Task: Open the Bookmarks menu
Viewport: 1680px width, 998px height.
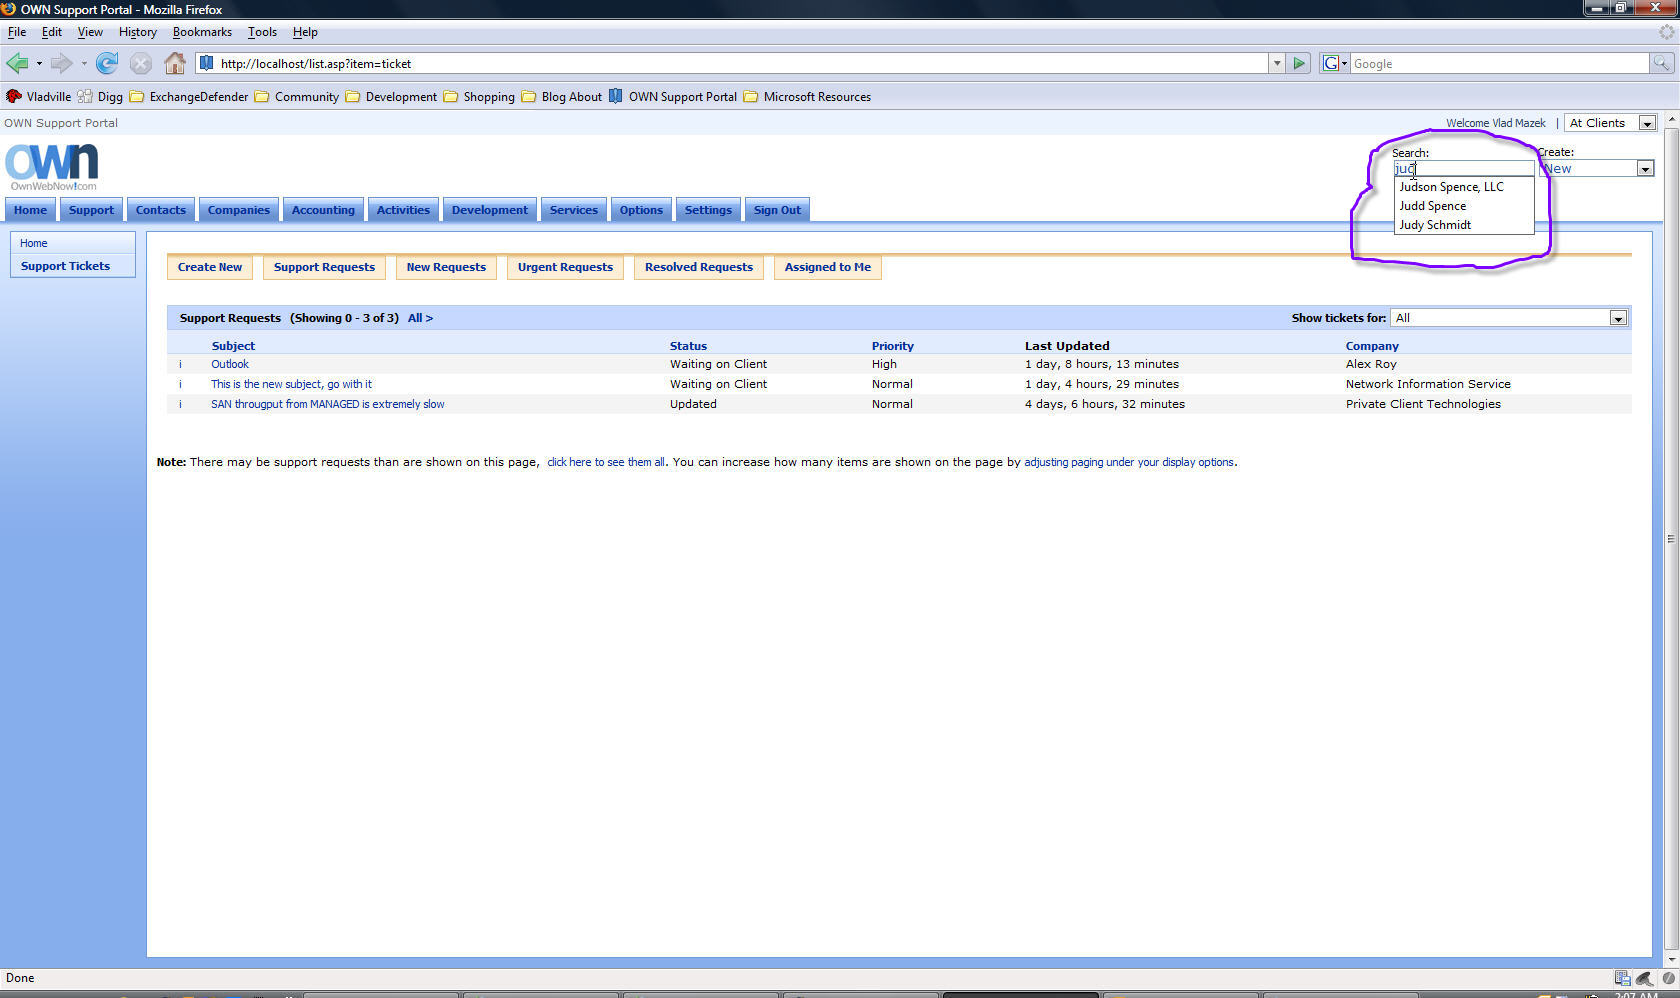Action: tap(202, 32)
